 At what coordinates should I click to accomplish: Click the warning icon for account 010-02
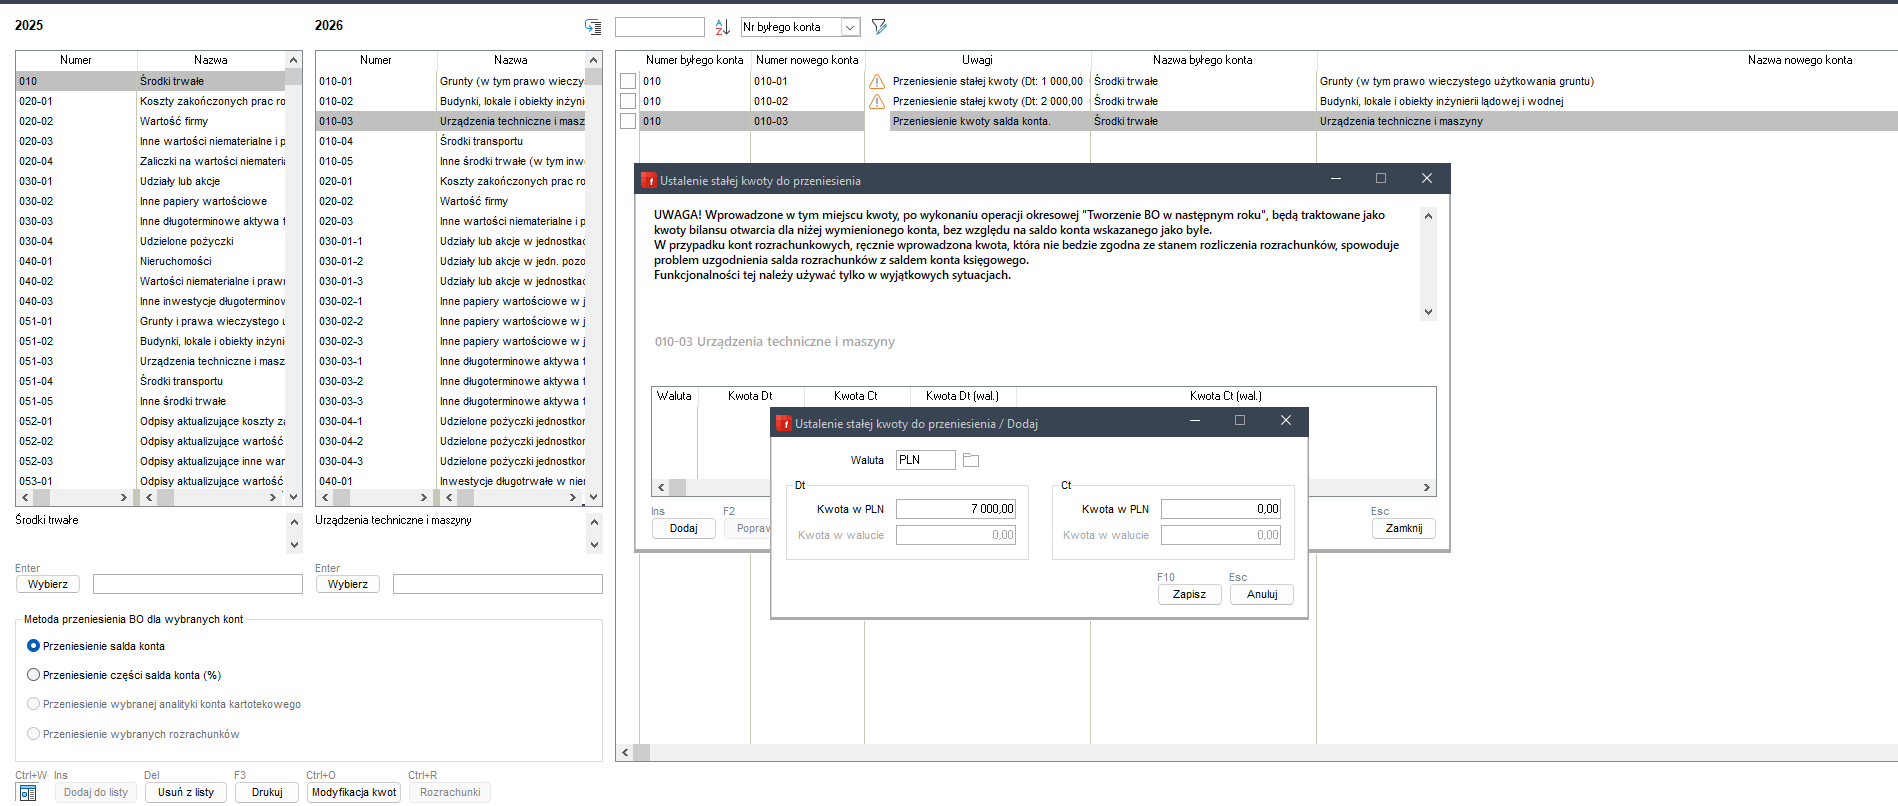[877, 101]
